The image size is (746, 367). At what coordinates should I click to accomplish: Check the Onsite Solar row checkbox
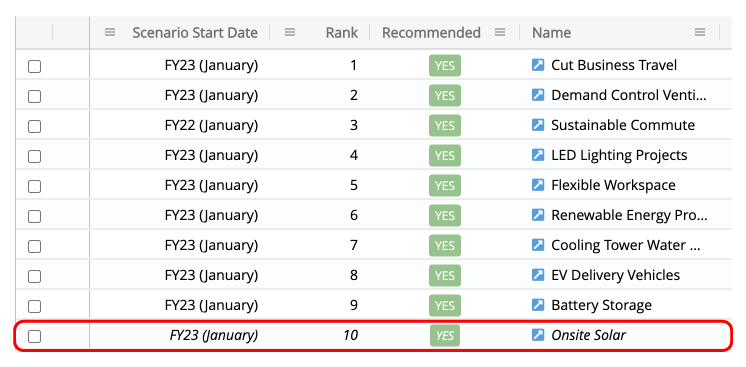coord(34,337)
